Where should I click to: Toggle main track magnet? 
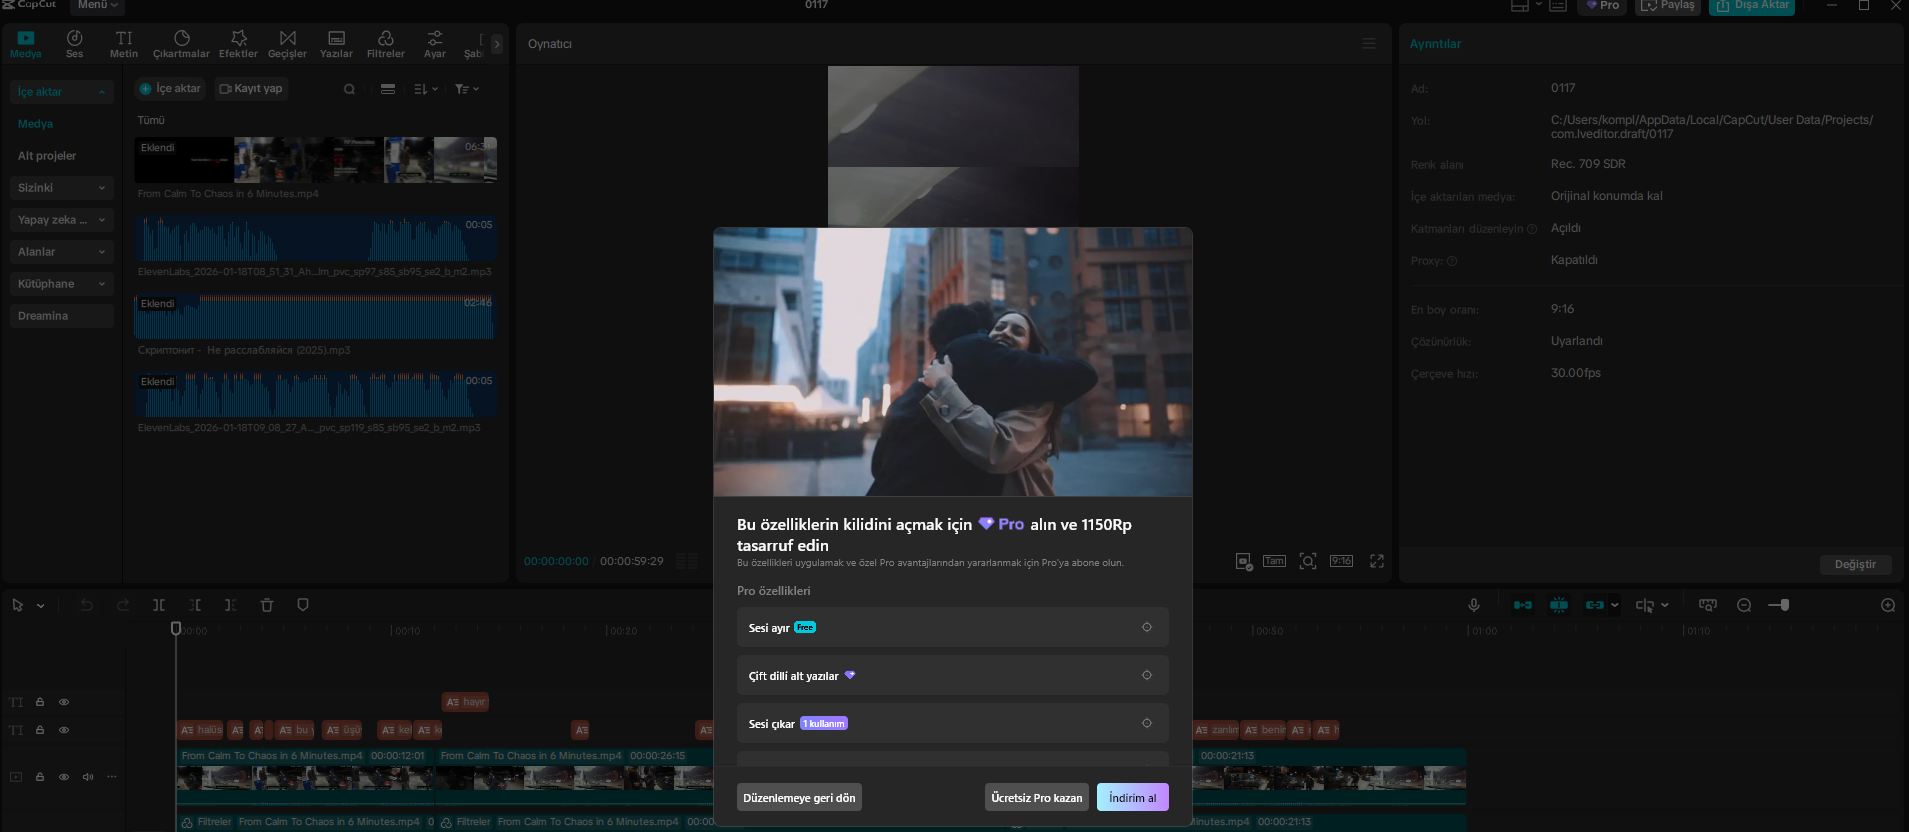tap(1523, 605)
